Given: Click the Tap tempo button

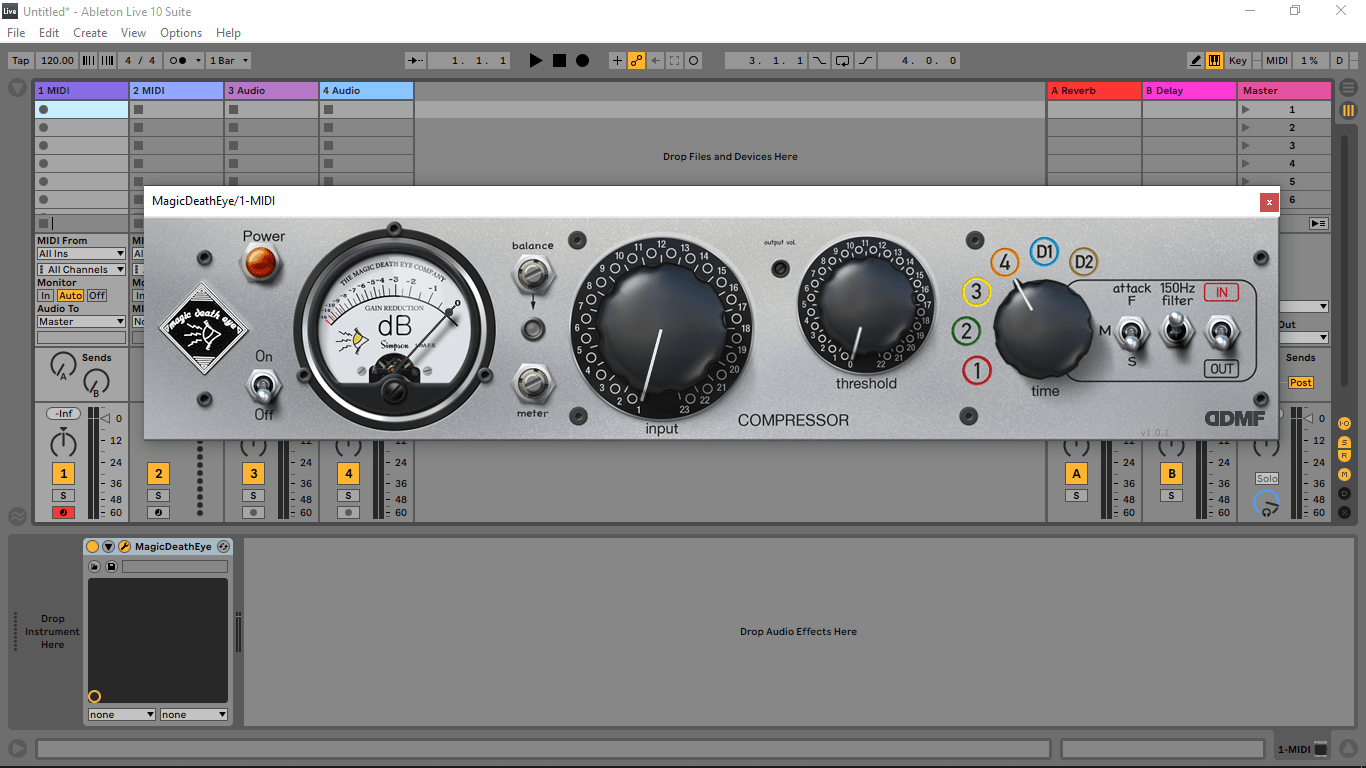Looking at the screenshot, I should (20, 61).
